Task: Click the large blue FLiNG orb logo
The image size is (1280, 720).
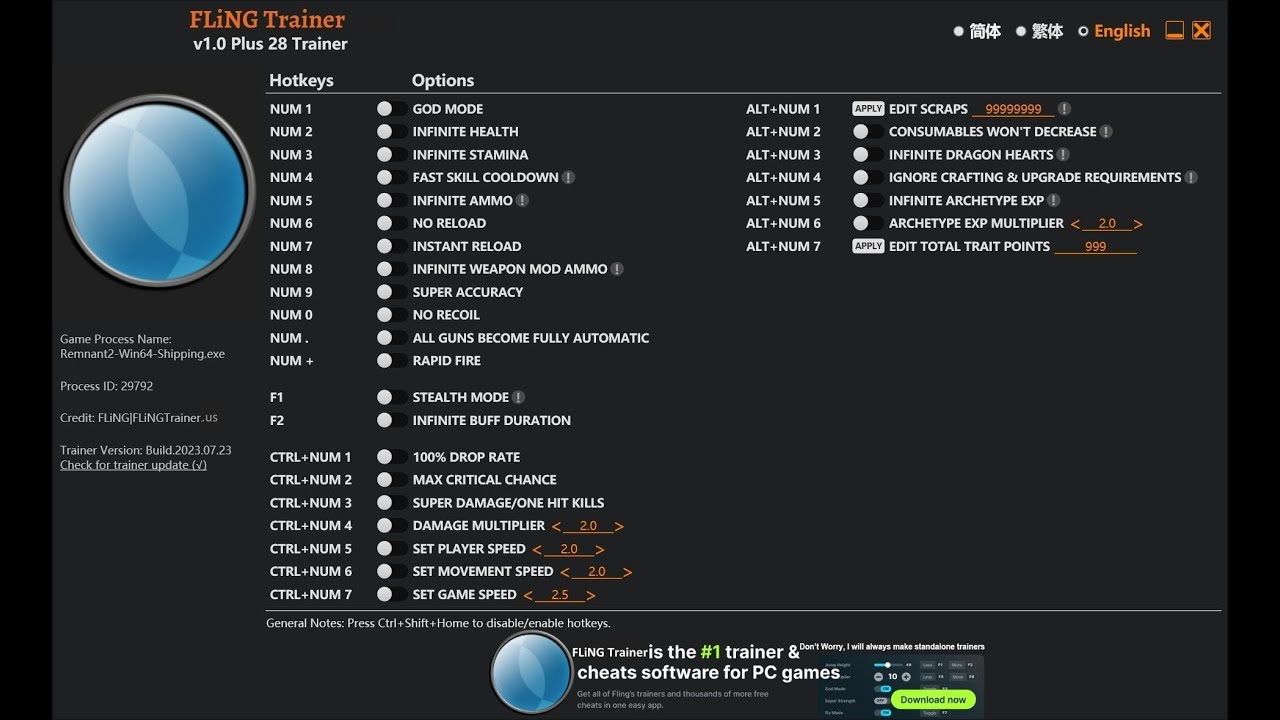Action: (158, 192)
